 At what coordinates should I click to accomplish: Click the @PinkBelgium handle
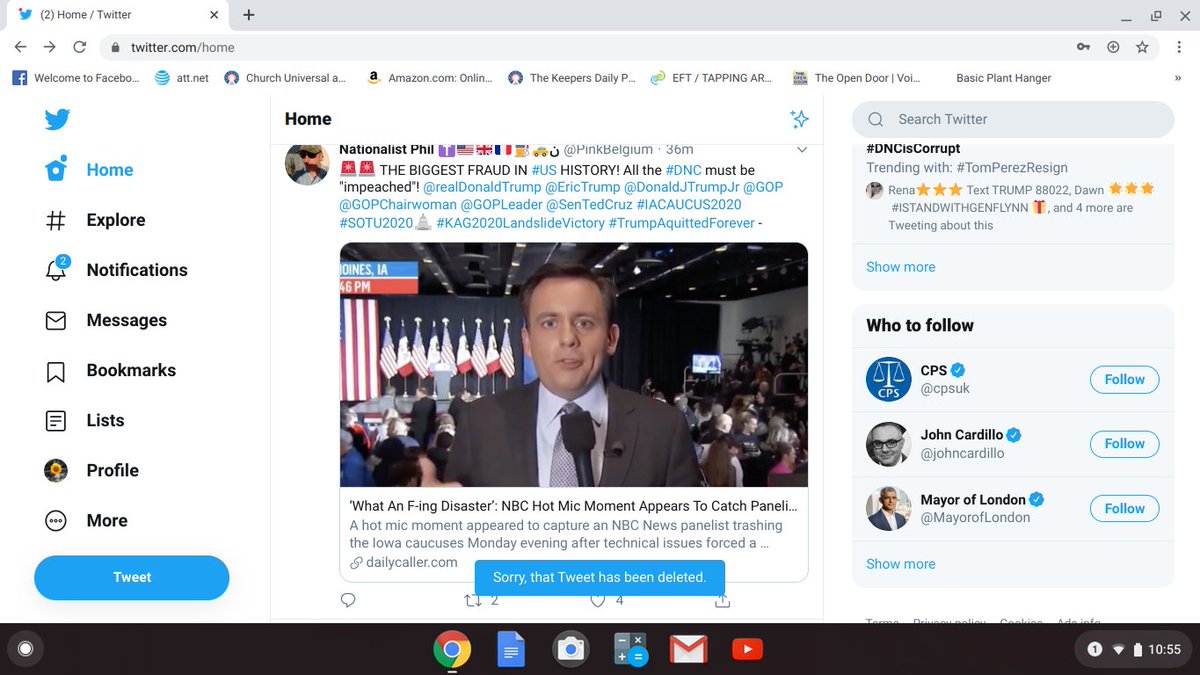coord(608,149)
